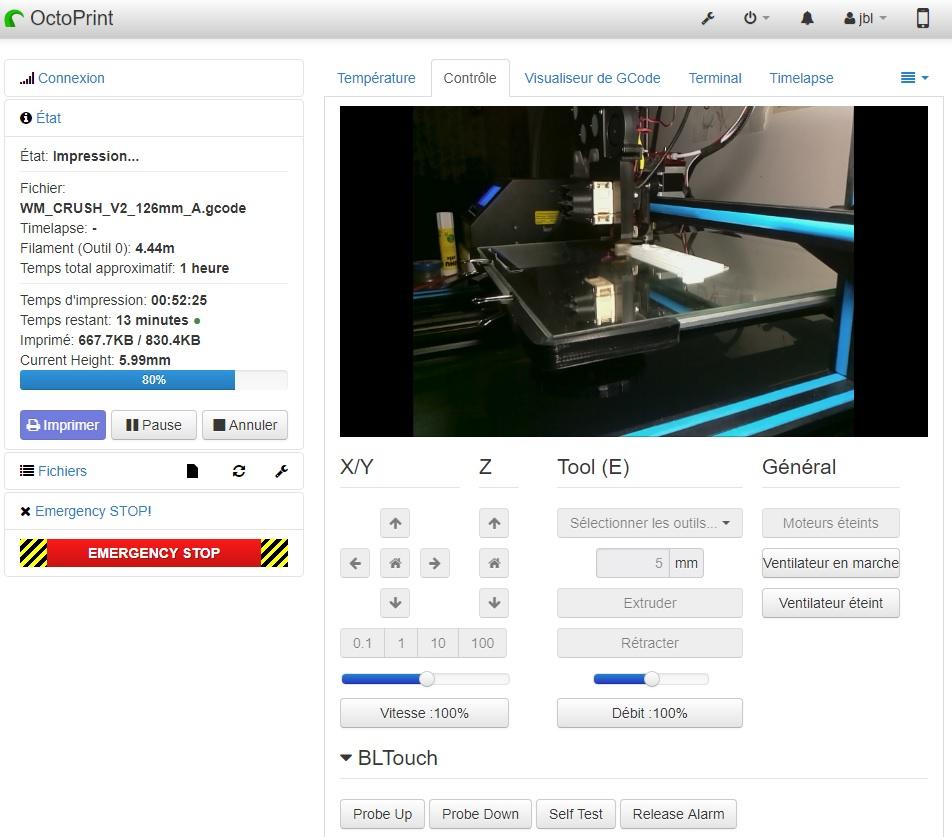Home the Z axis
The width and height of the screenshot is (952, 837).
494,563
